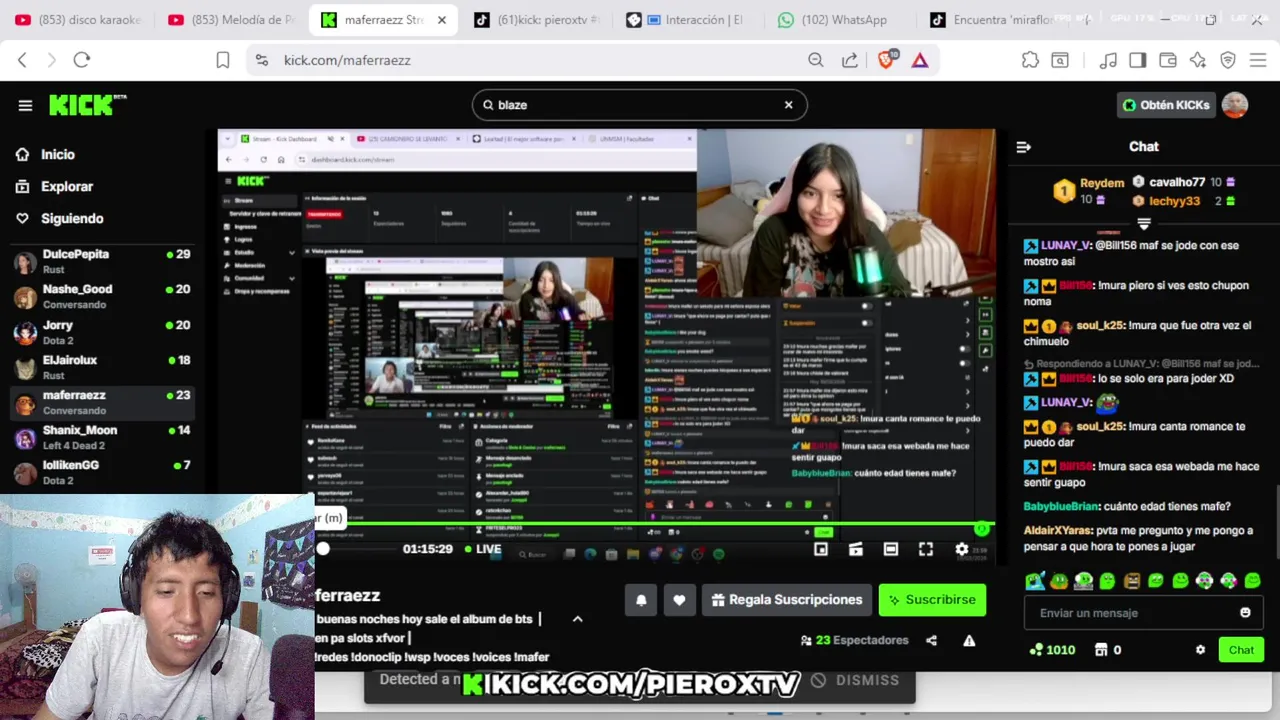
Task: Open lollikenGG's channel in sidebar
Action: coord(101,472)
